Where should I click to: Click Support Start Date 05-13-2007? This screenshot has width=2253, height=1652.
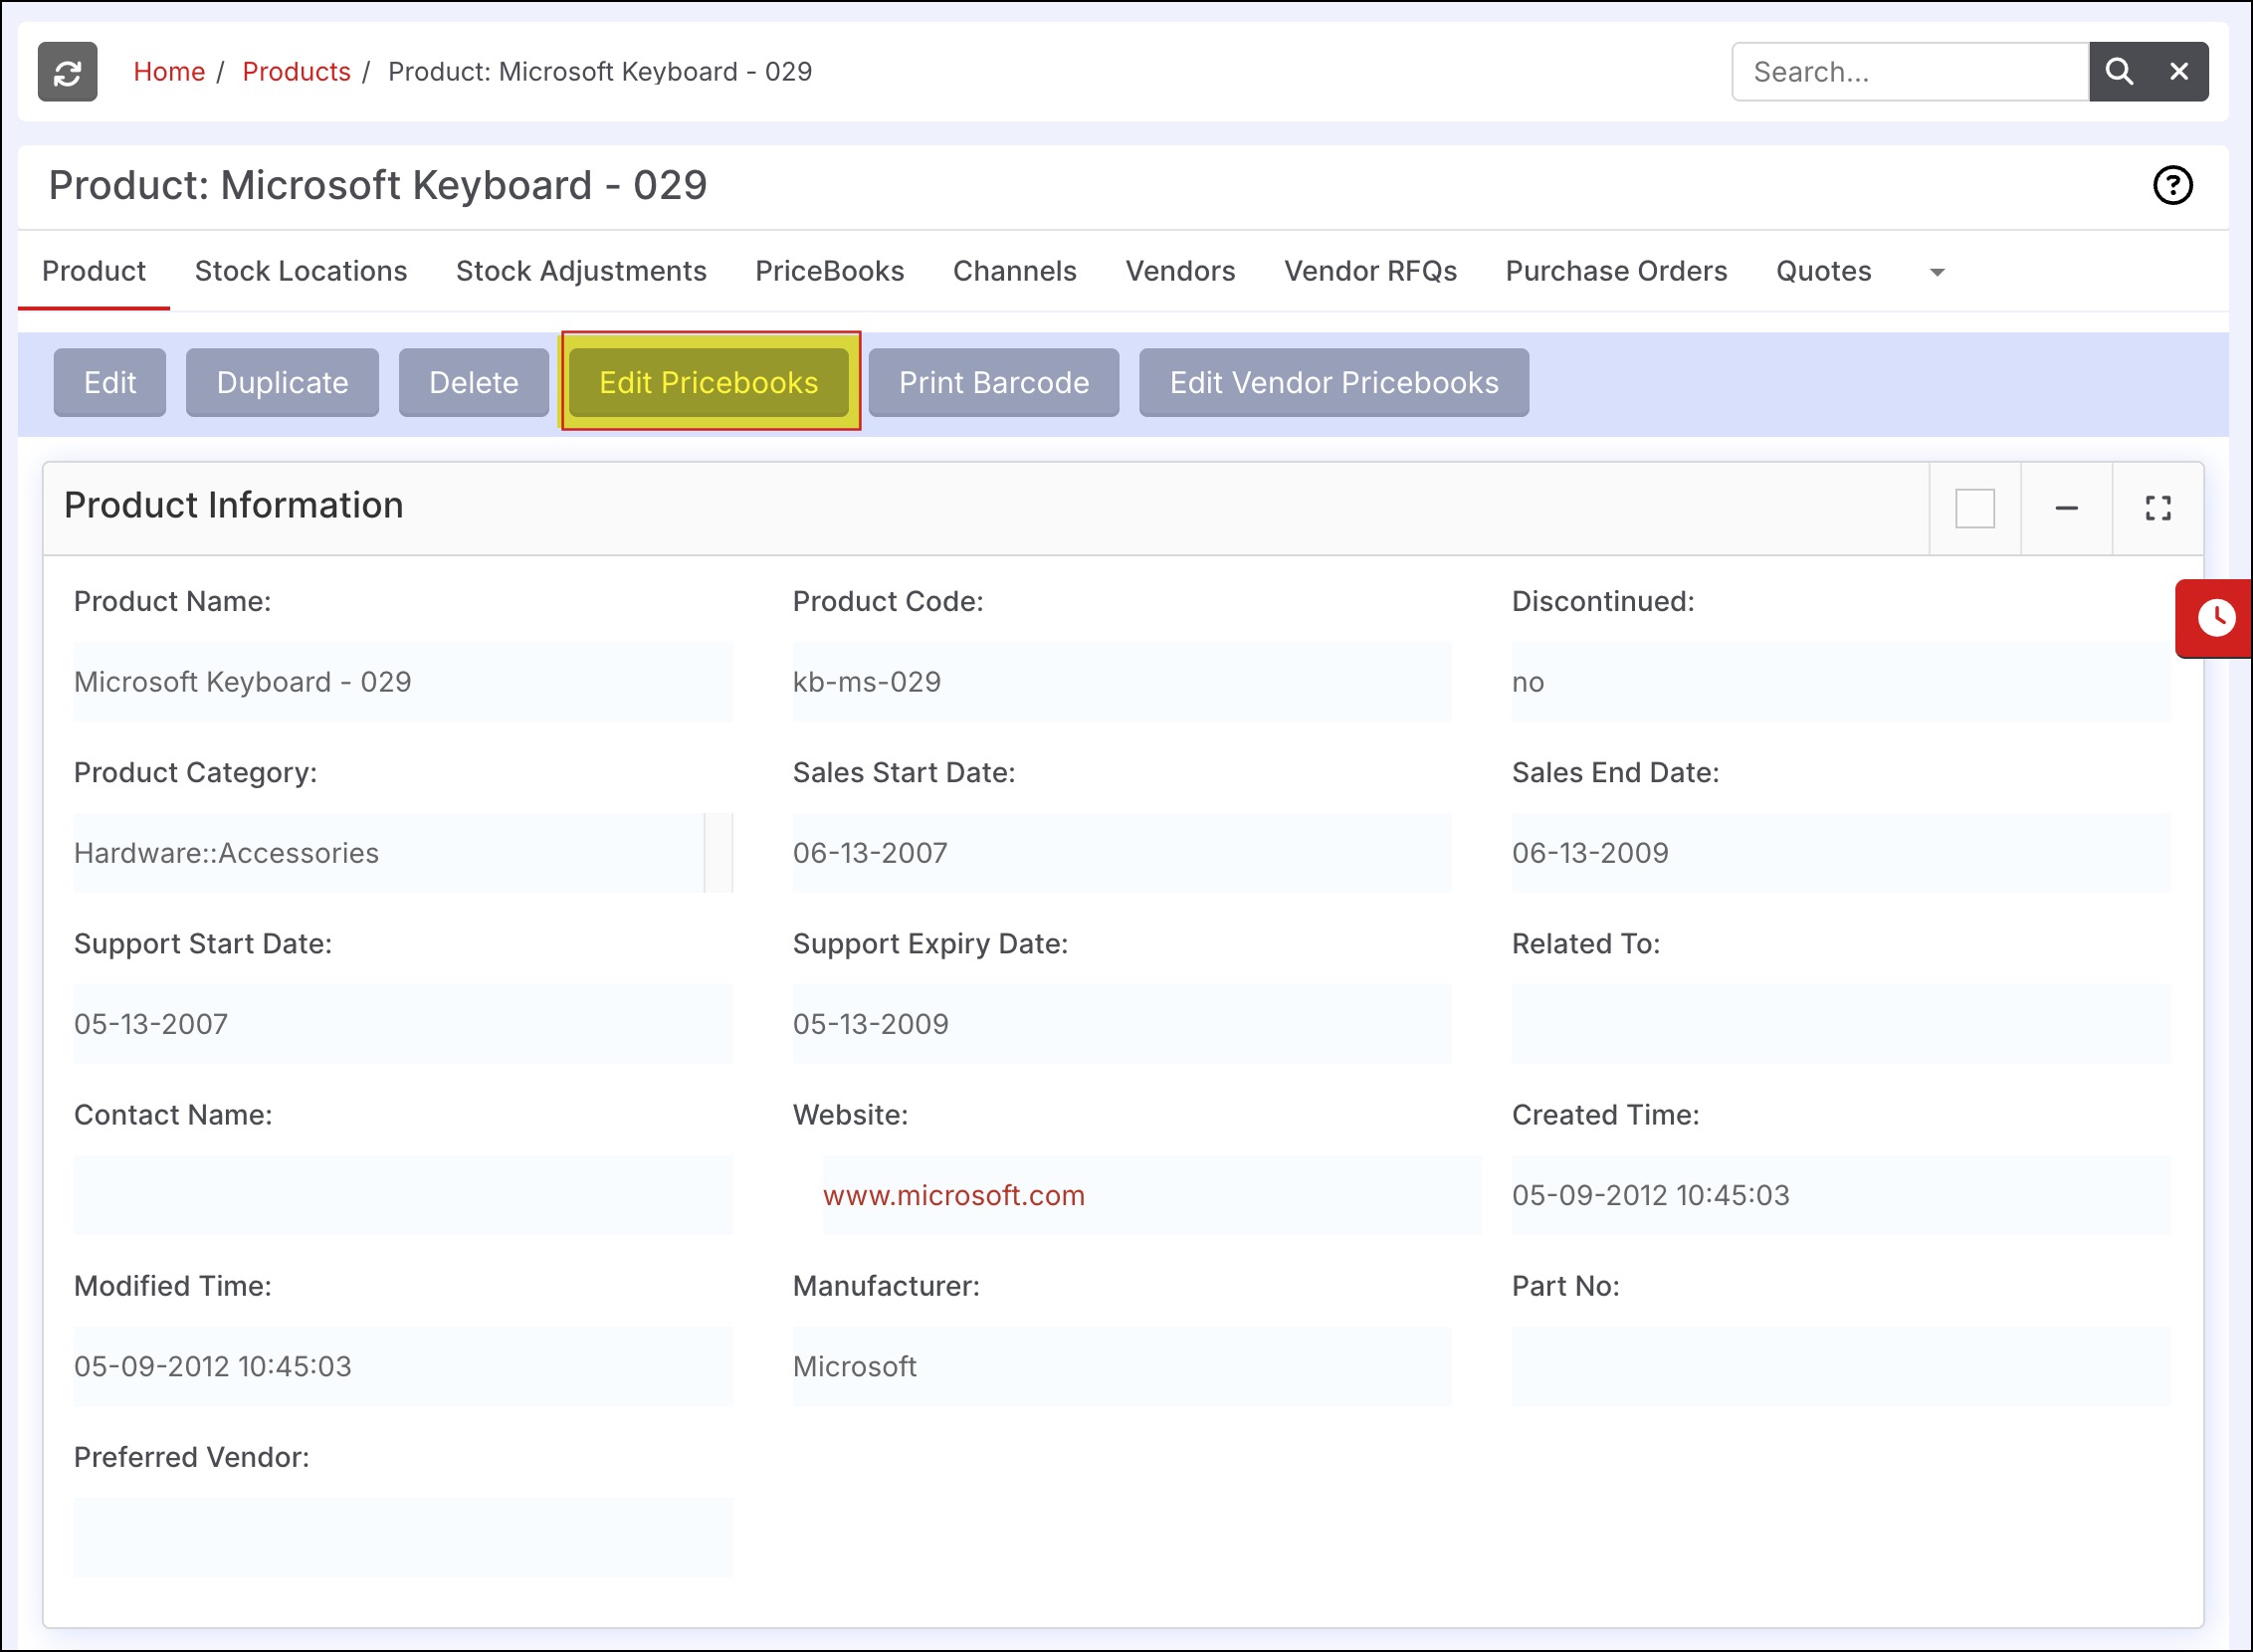point(403,1024)
